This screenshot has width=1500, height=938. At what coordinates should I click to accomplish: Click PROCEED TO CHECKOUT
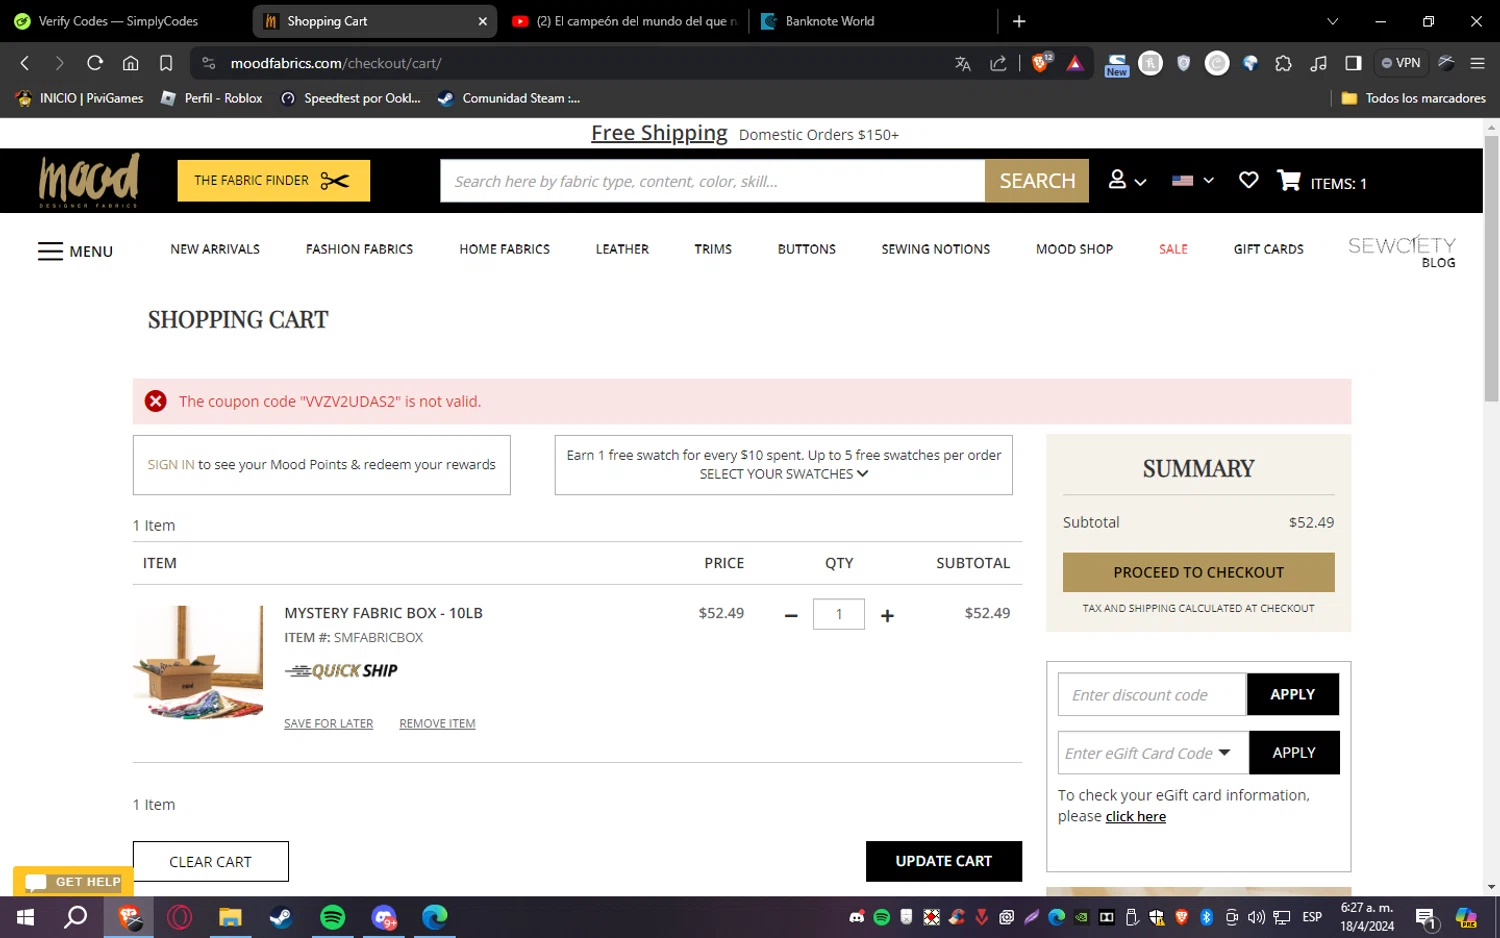point(1198,572)
